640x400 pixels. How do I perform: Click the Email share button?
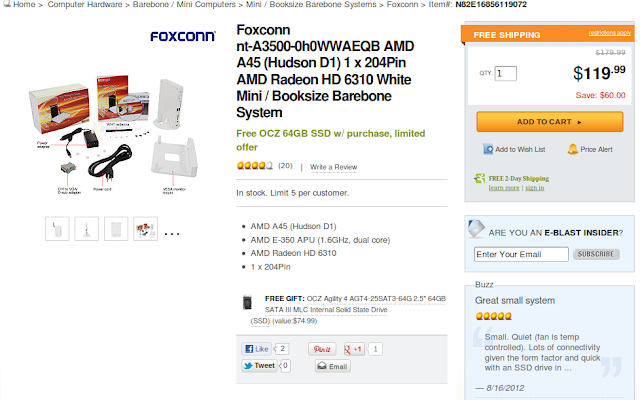point(333,367)
